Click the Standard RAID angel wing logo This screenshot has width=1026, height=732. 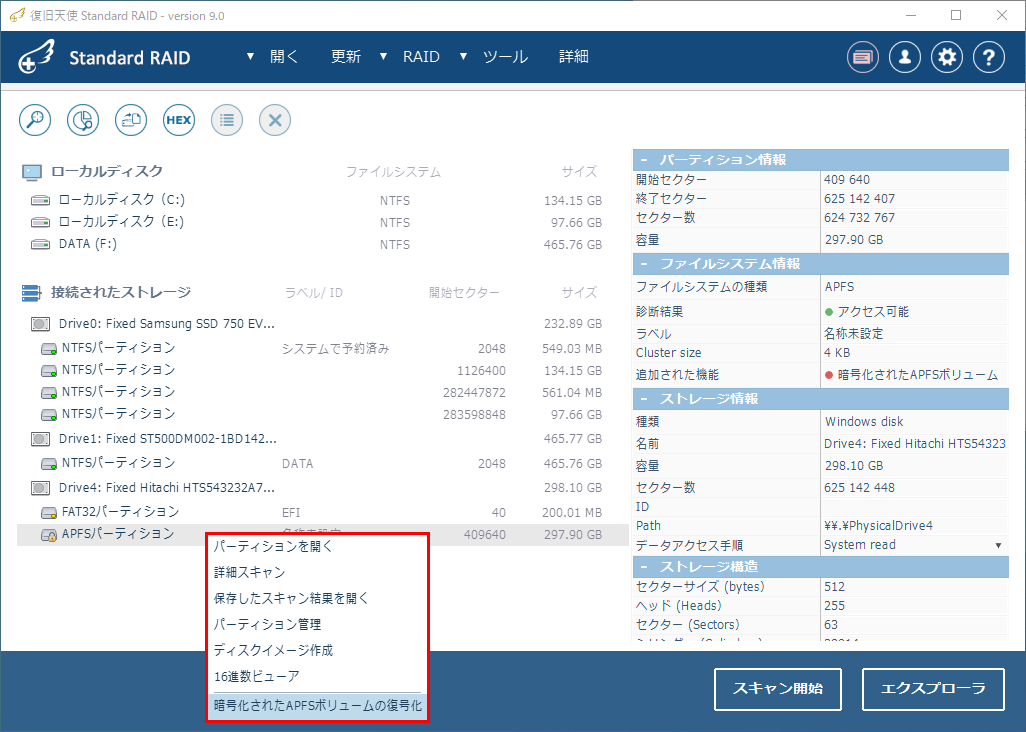pos(37,57)
